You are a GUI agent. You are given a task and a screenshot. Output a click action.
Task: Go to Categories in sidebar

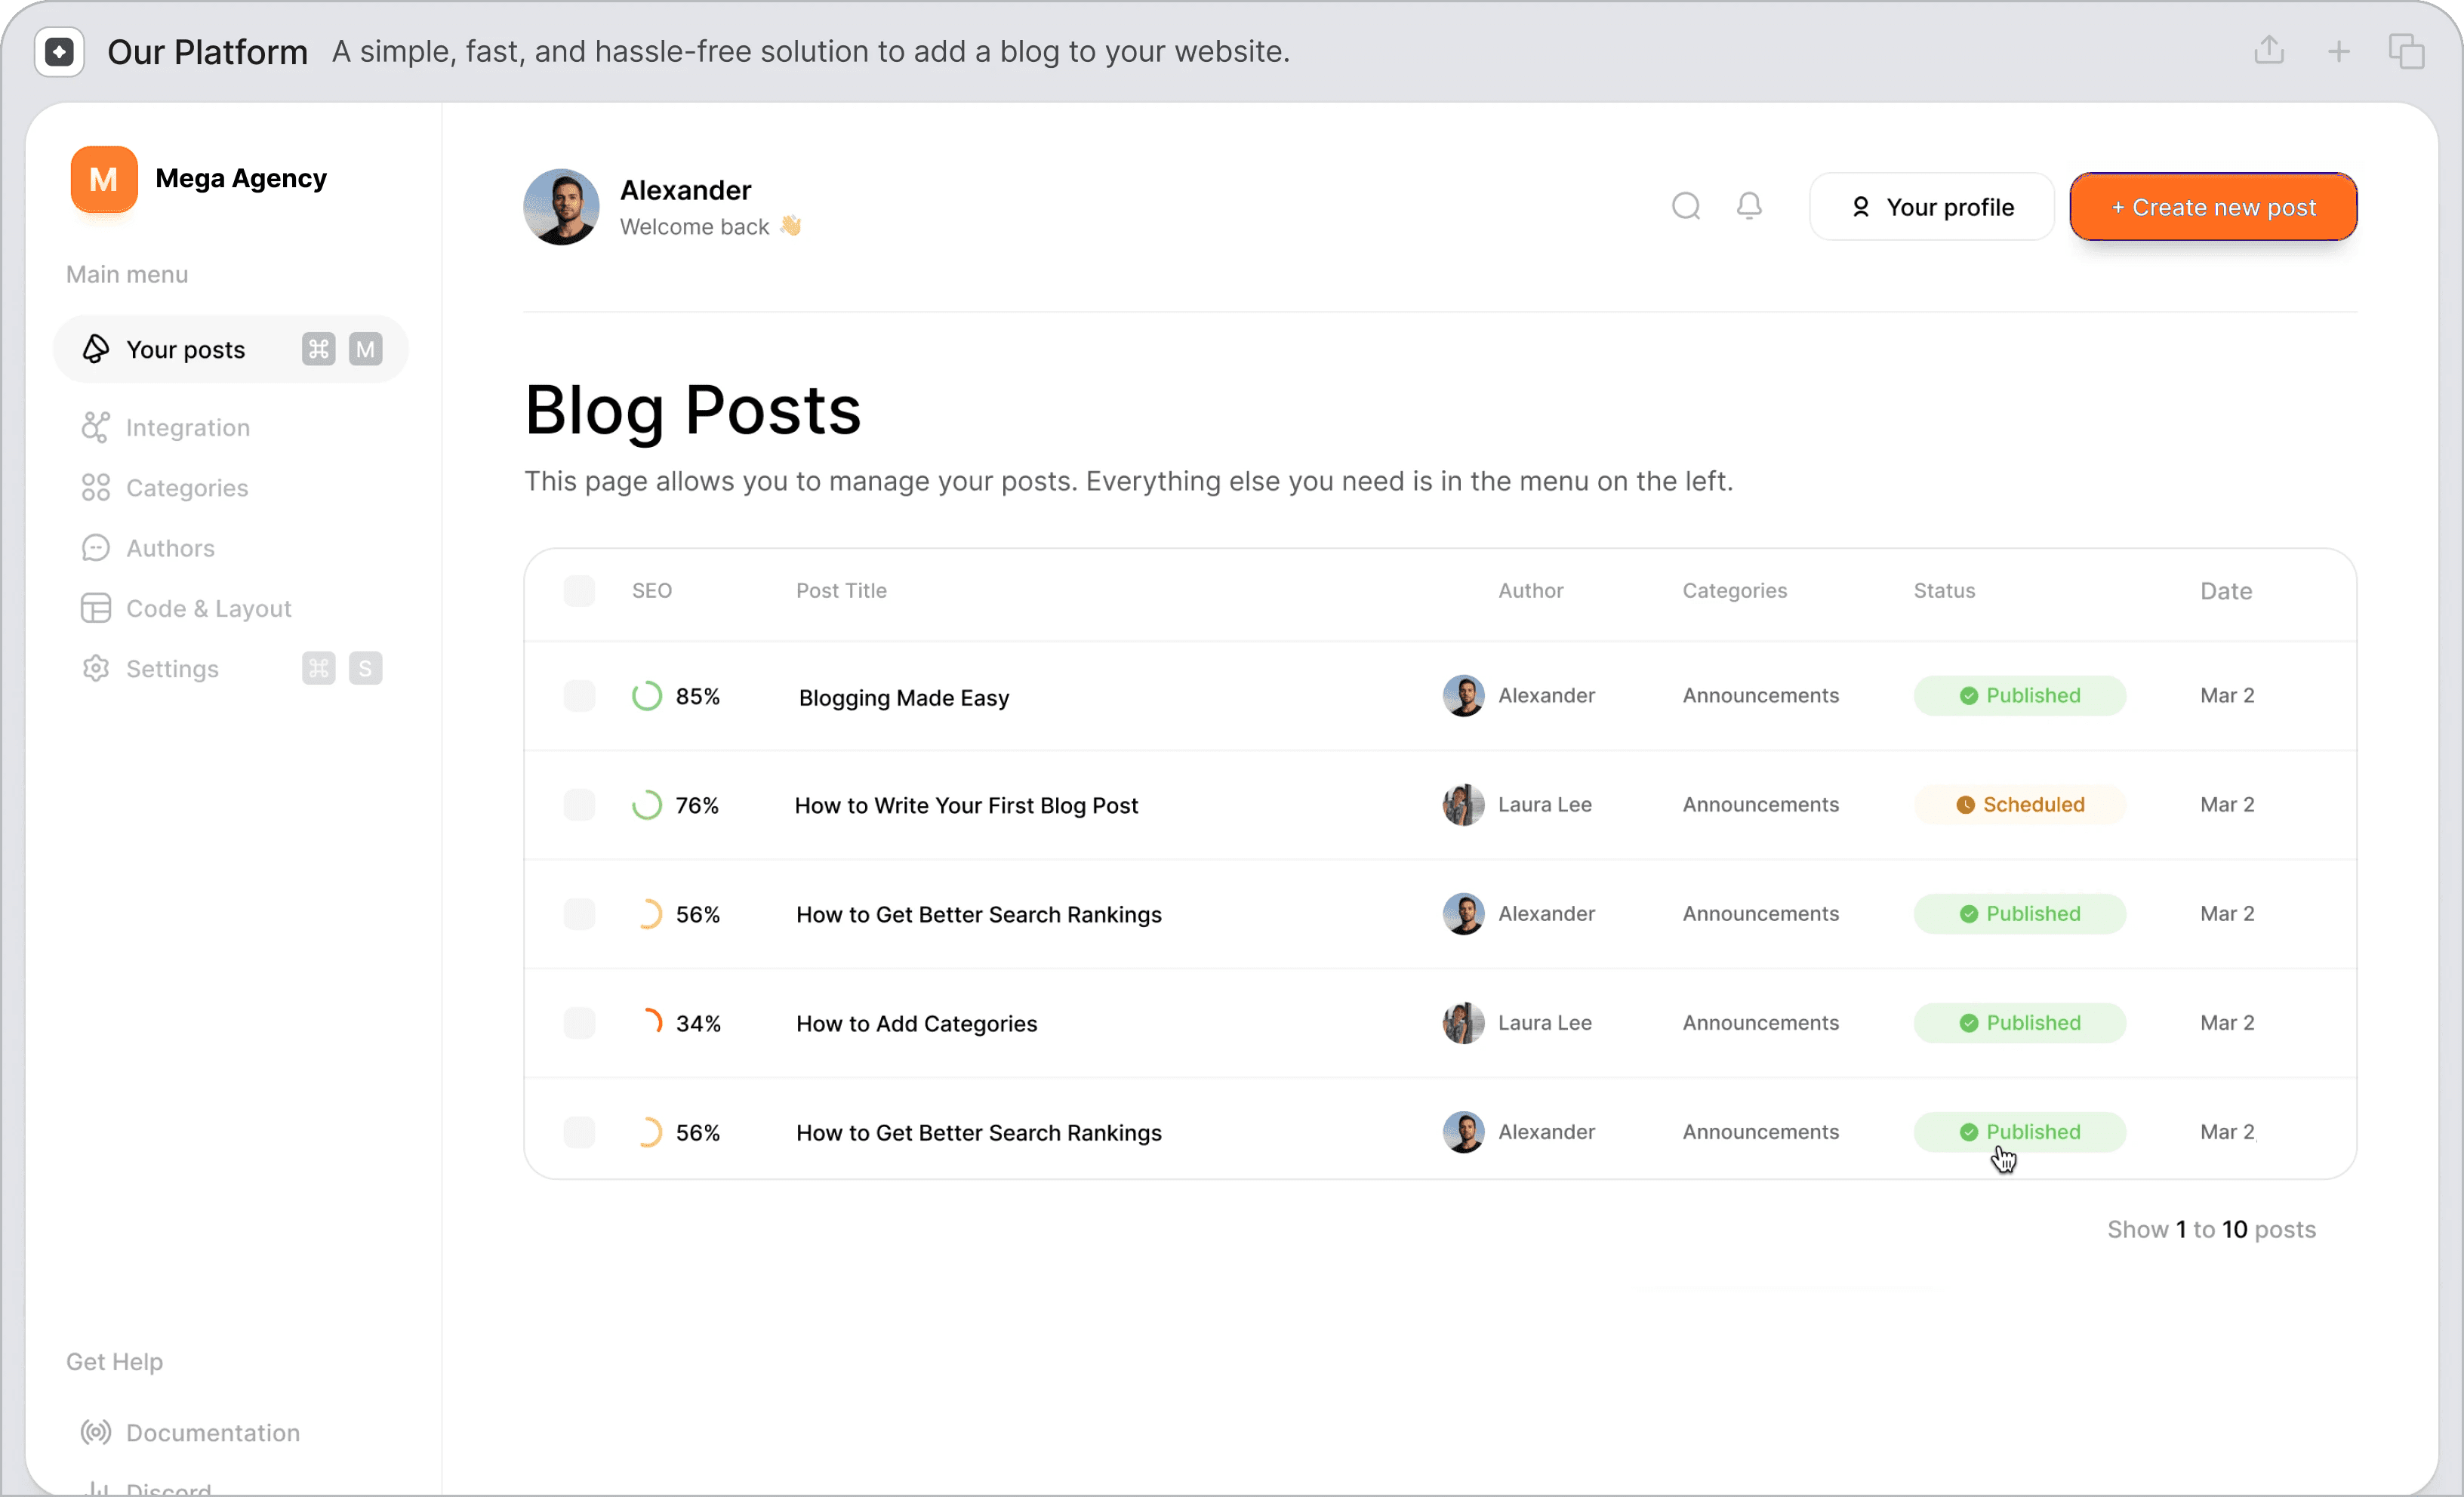click(186, 488)
